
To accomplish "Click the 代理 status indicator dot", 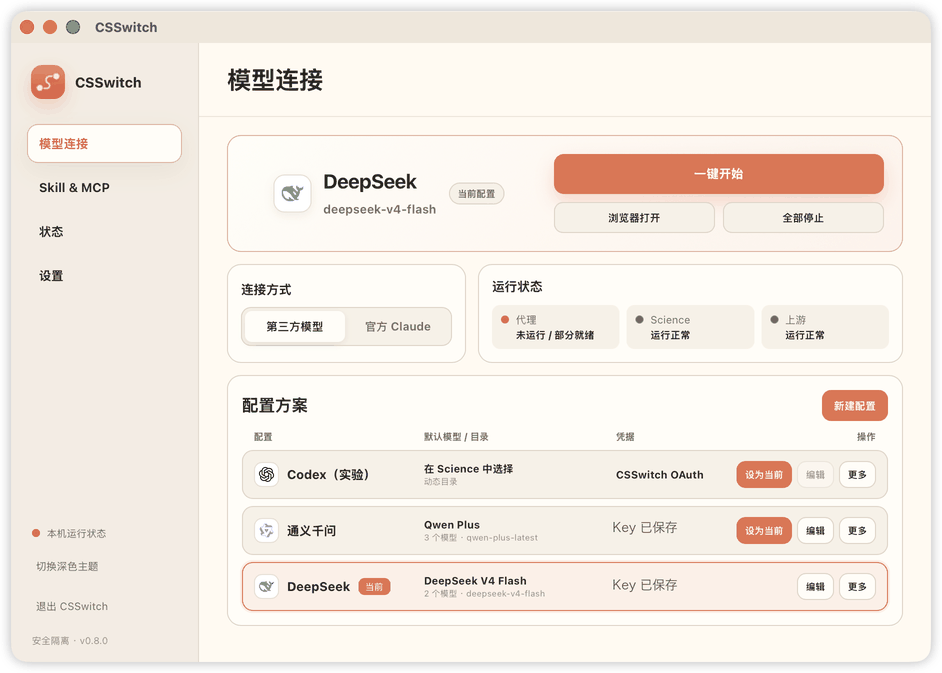I will pyautogui.click(x=505, y=320).
